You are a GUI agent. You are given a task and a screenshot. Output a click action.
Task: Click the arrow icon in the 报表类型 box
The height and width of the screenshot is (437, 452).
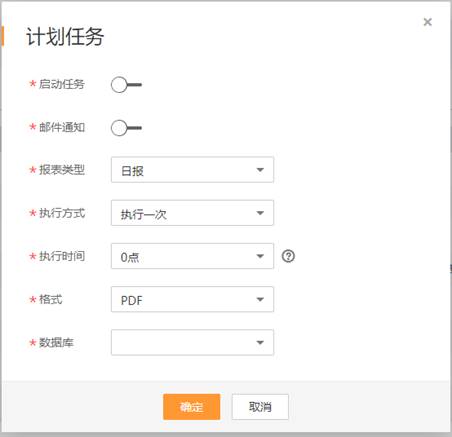point(260,170)
